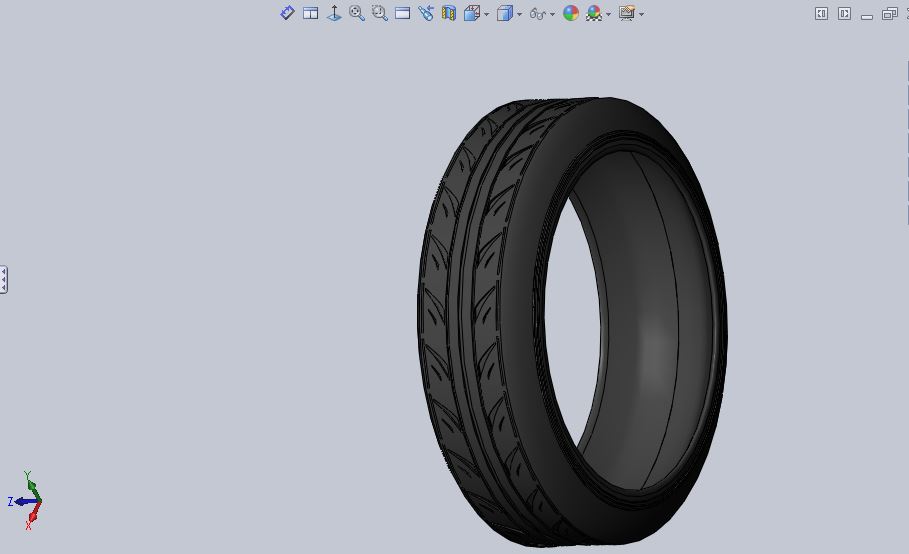
Task: Click the two-pane viewport layout icon
Action: pyautogui.click(x=311, y=13)
